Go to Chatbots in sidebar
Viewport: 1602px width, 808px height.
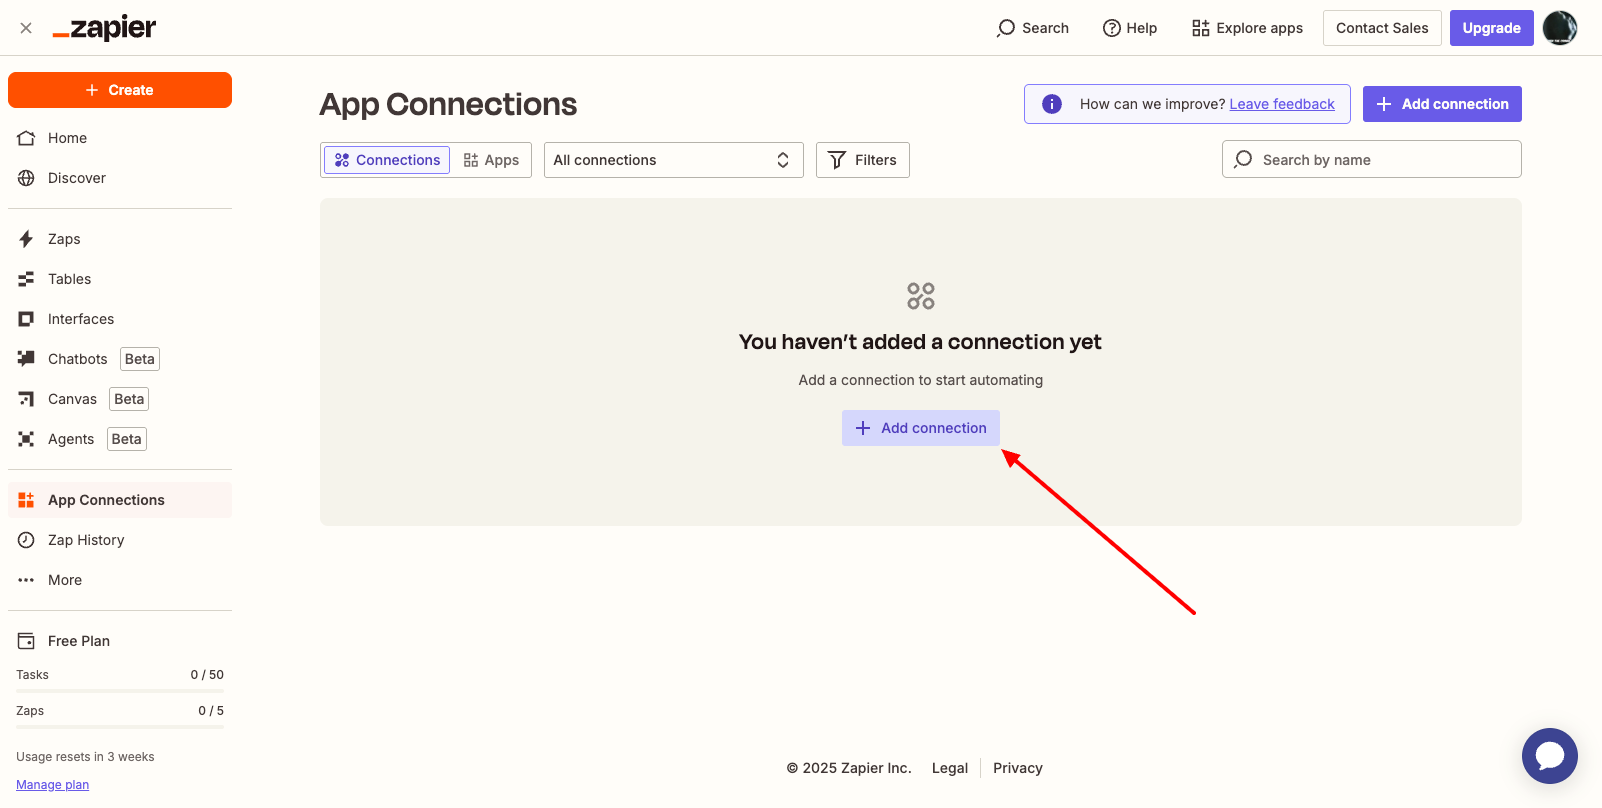click(x=120, y=359)
